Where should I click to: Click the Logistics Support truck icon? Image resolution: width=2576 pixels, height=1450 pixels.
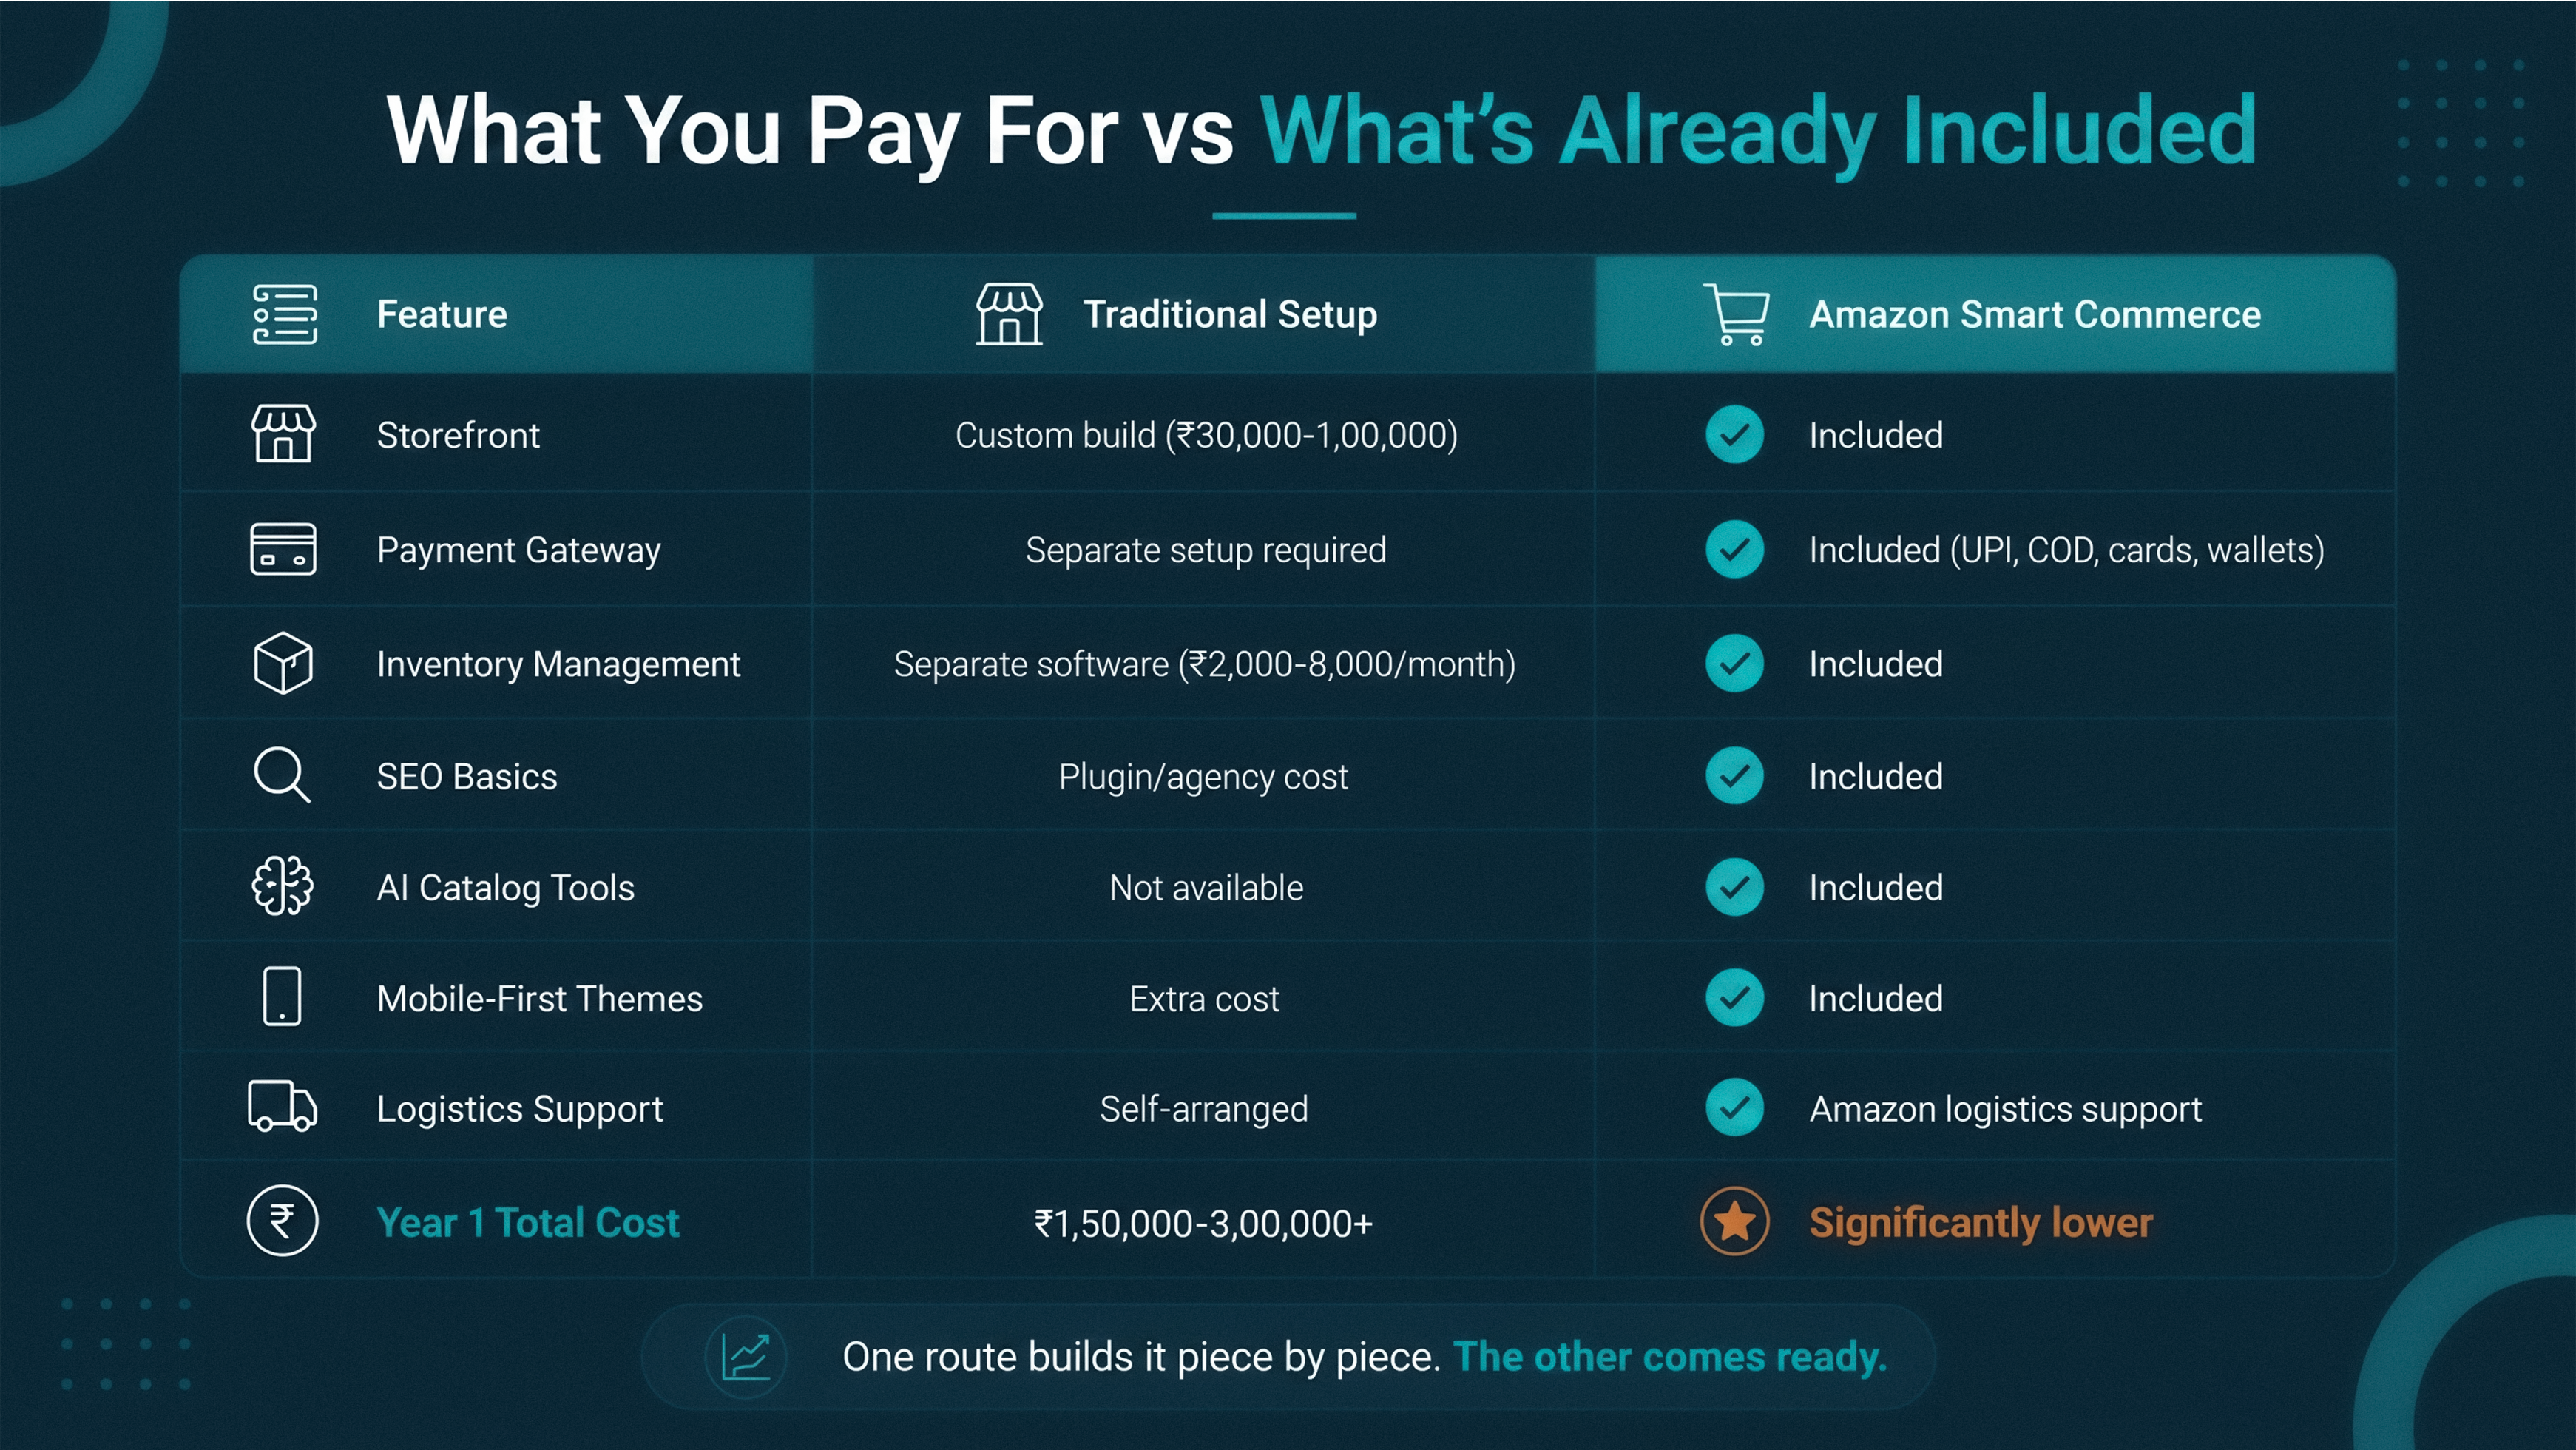(x=283, y=1106)
